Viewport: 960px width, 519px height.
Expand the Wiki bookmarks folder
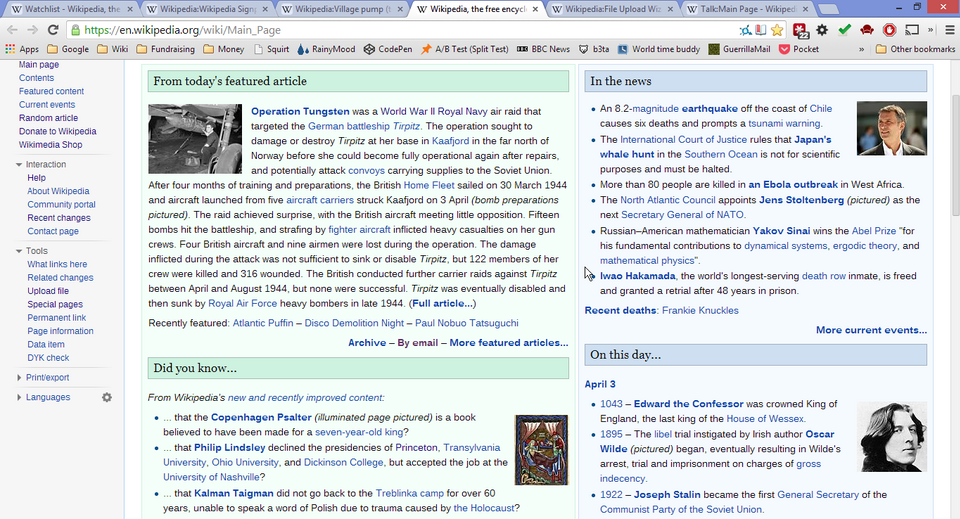(x=113, y=49)
